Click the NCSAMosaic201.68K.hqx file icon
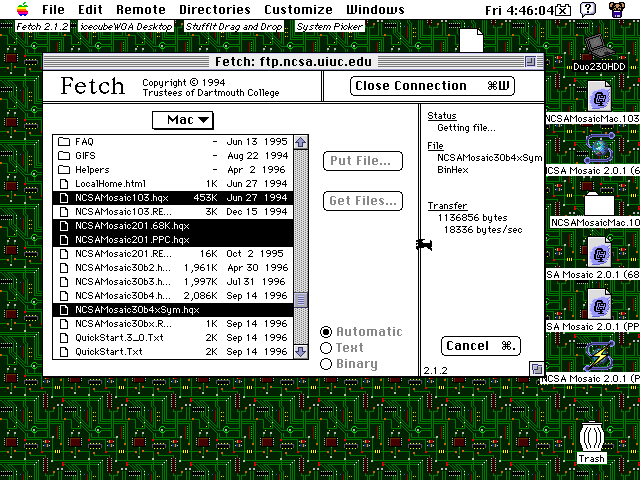640x480 pixels. [64, 226]
